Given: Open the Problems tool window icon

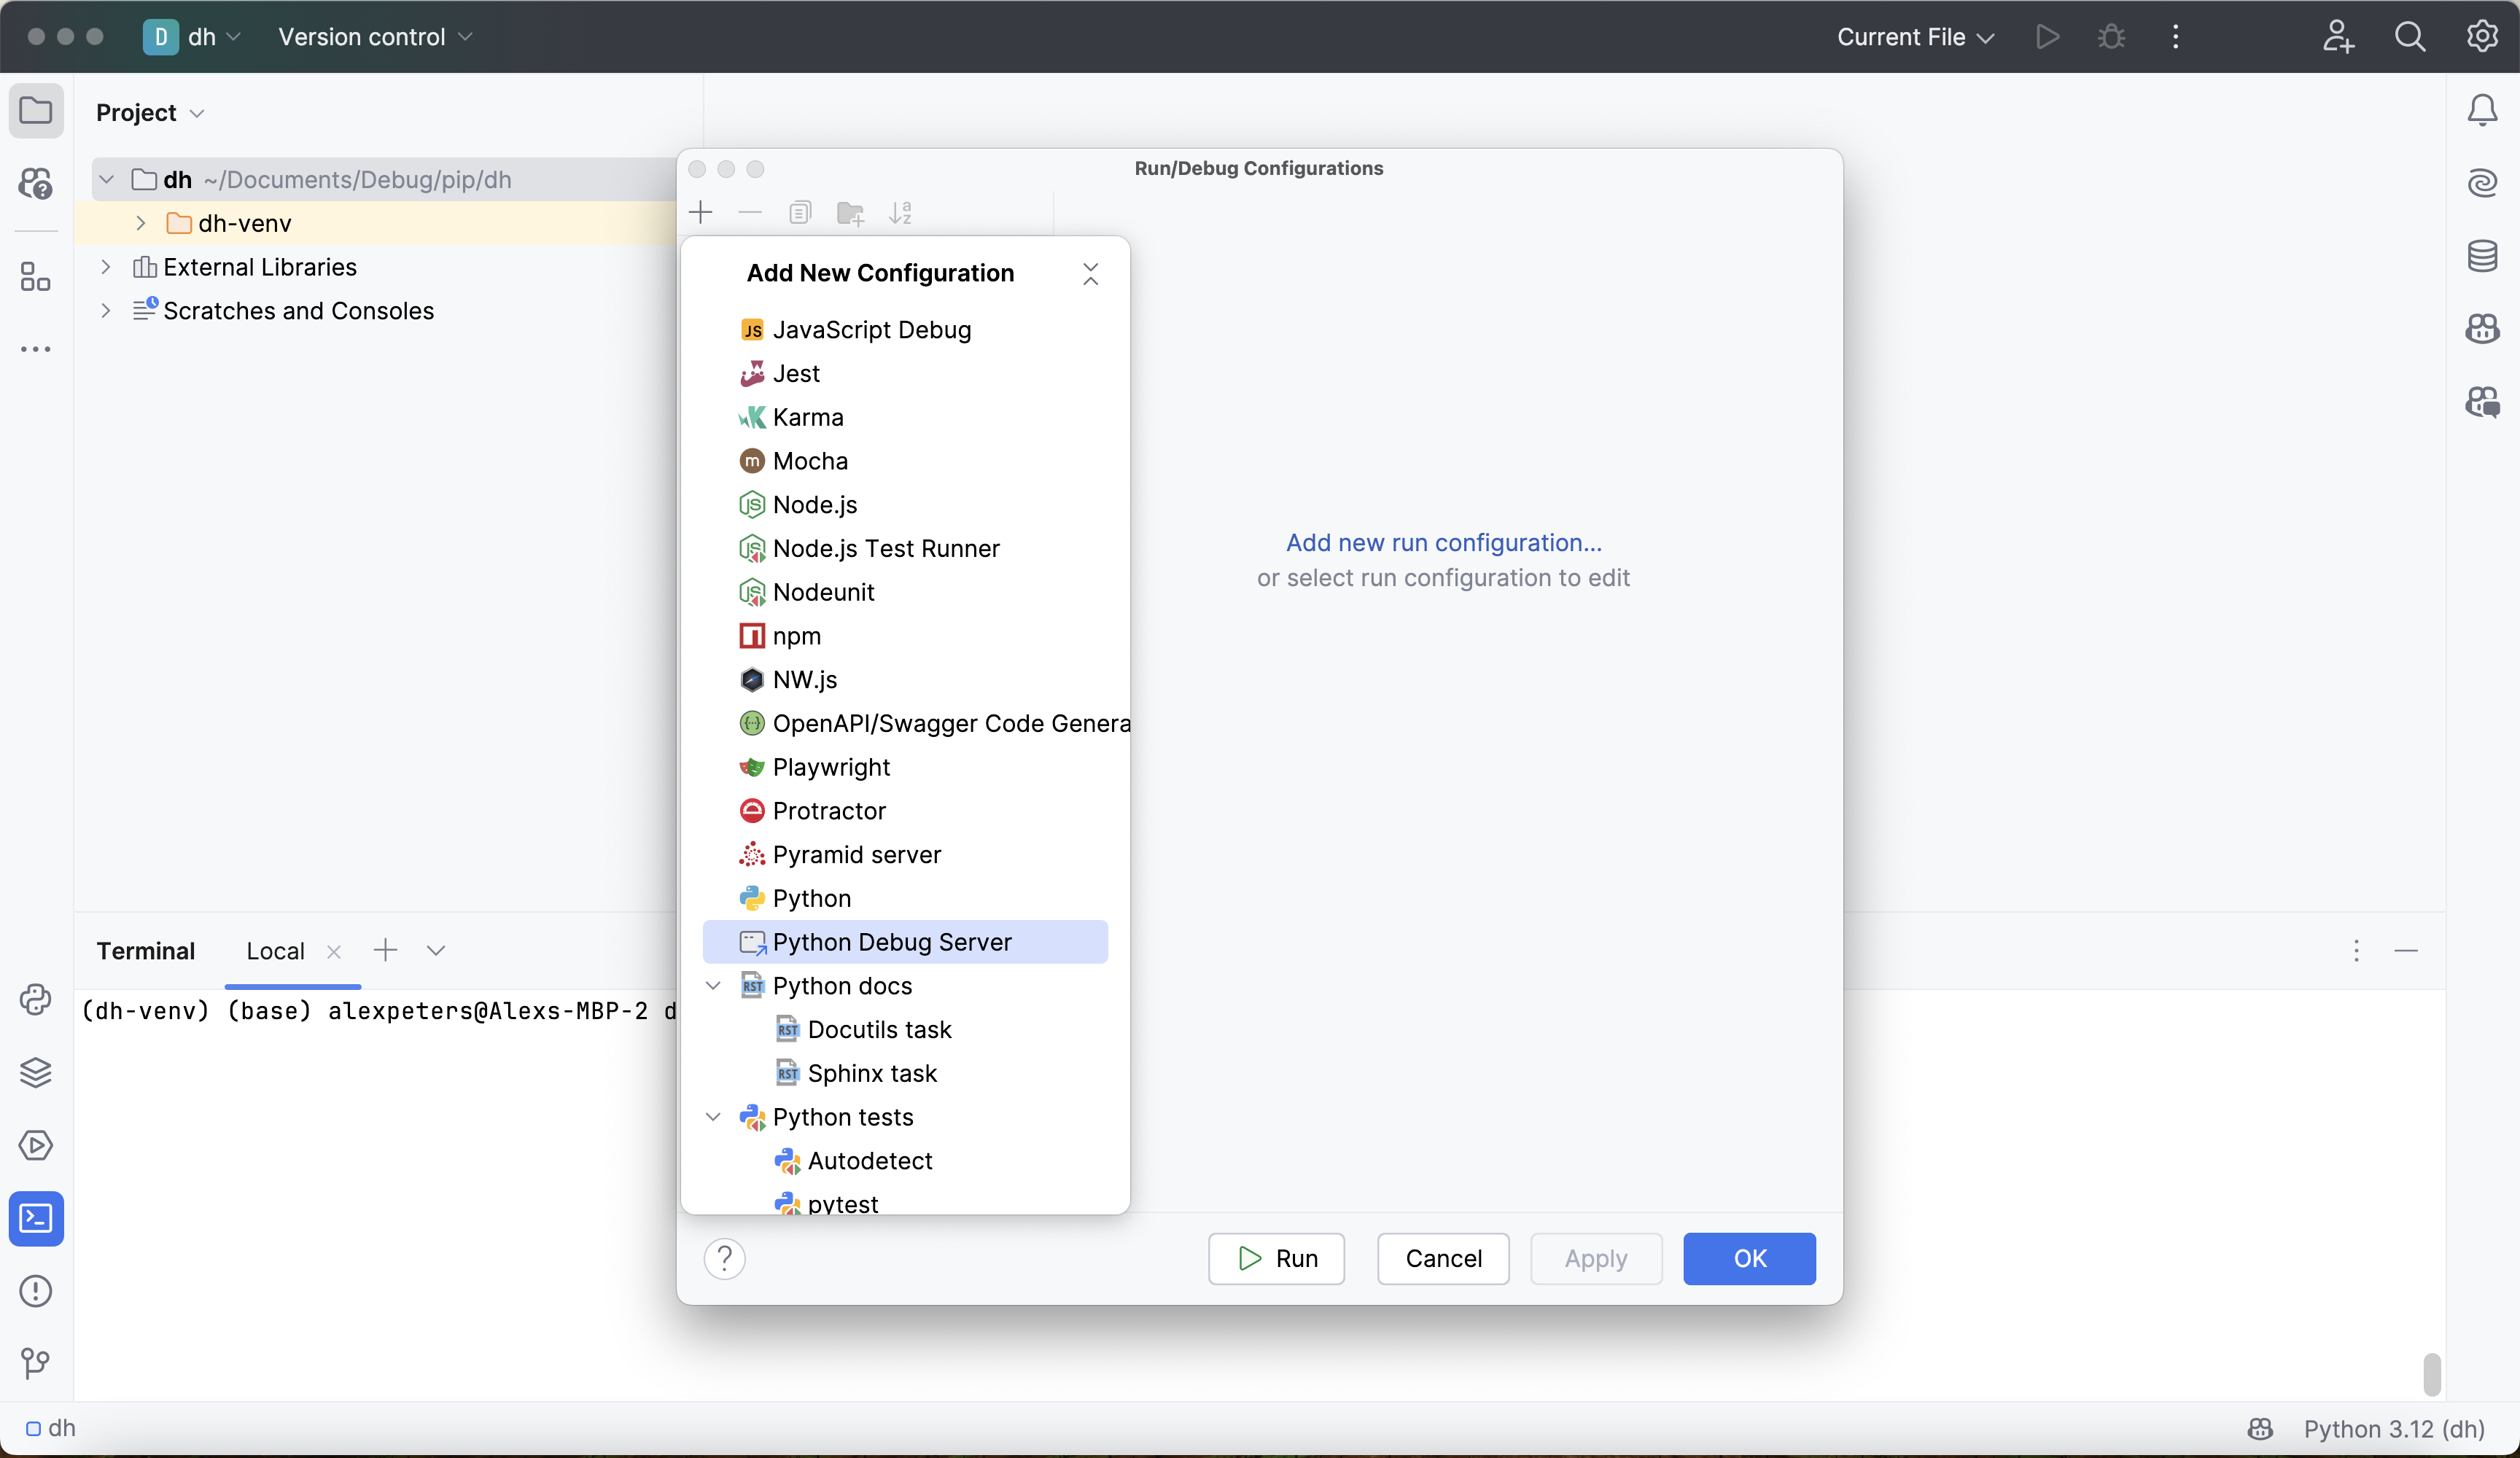Looking at the screenshot, I should pyautogui.click(x=36, y=1291).
